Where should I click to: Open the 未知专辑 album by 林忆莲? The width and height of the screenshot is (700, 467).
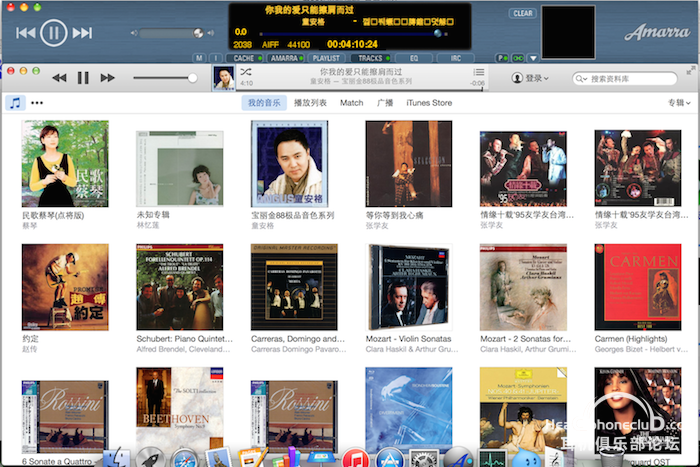coord(179,169)
